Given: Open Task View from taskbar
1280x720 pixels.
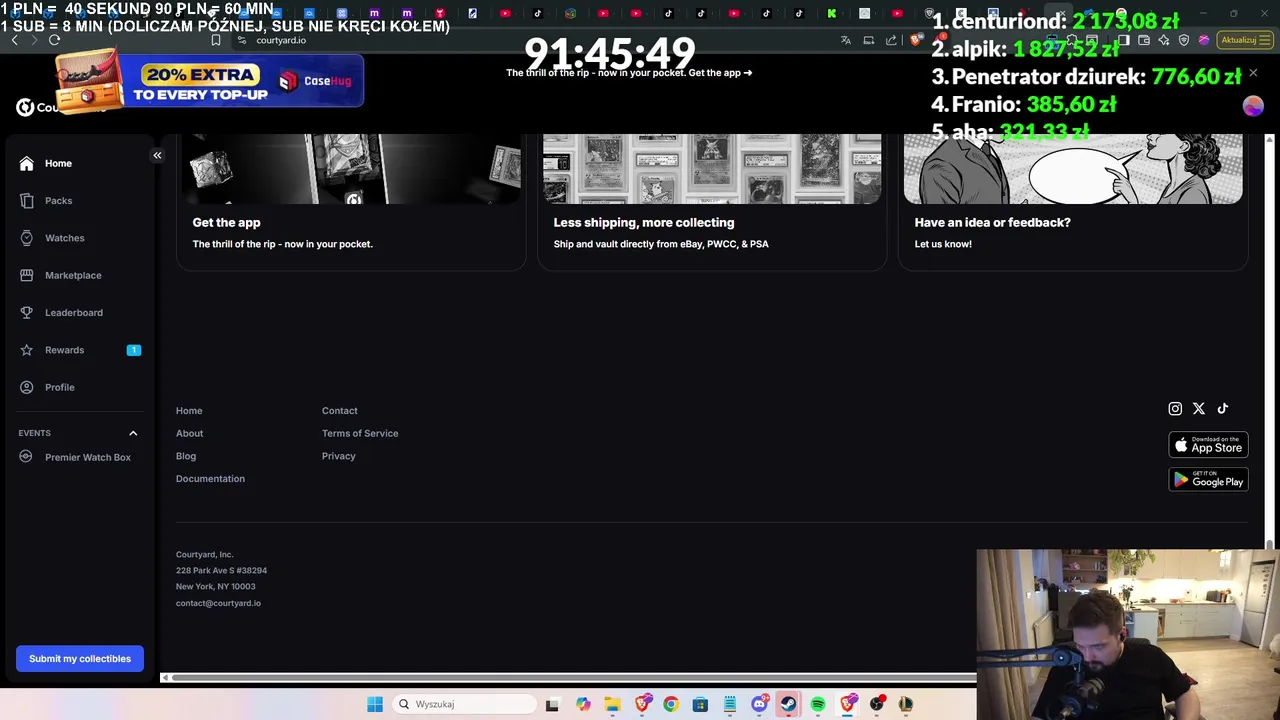Looking at the screenshot, I should click(x=552, y=704).
